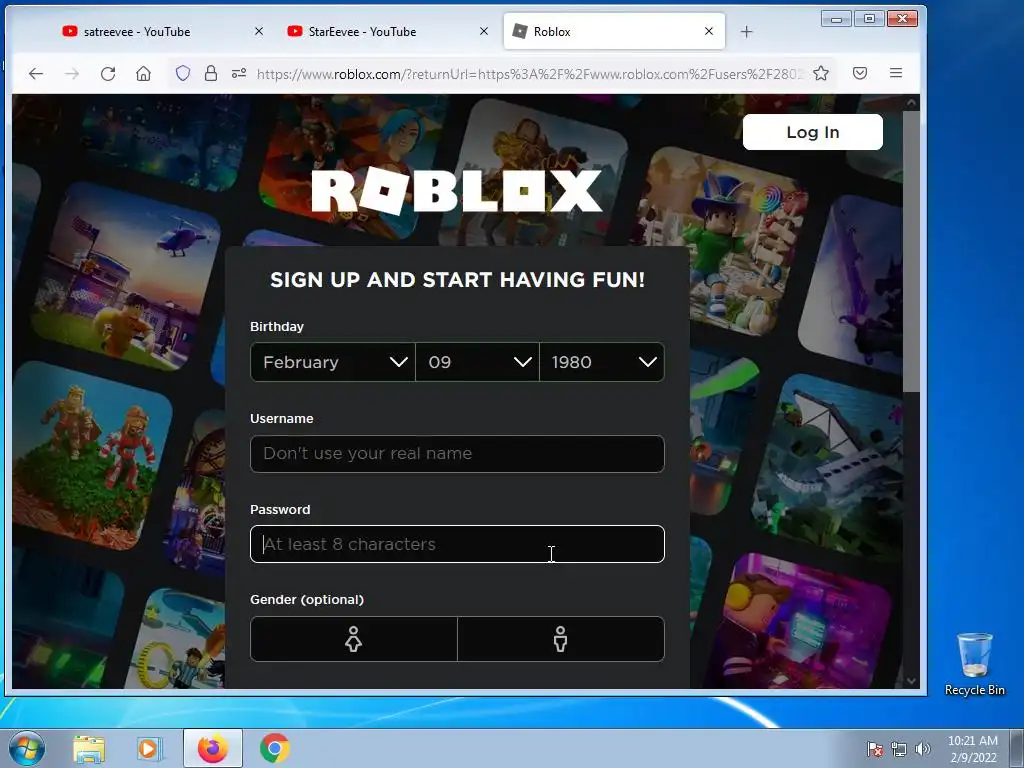The height and width of the screenshot is (768, 1024).
Task: Minimize the Firefox window
Action: (836, 19)
